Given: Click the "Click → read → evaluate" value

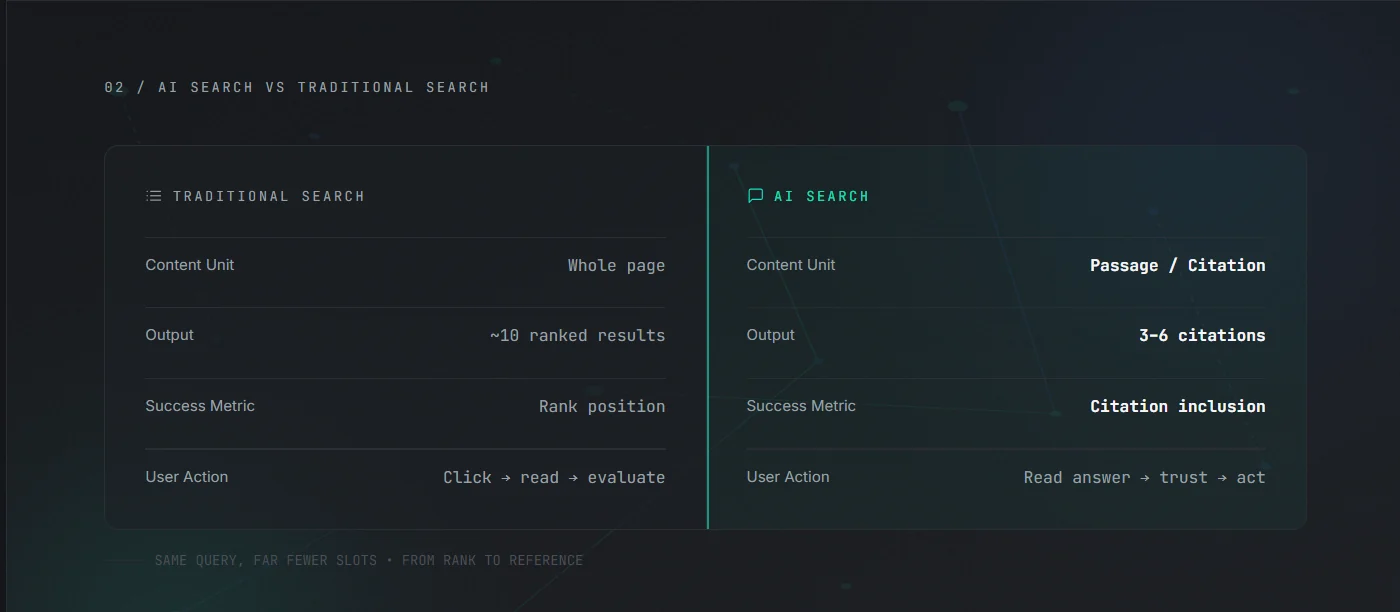Looking at the screenshot, I should click(x=554, y=477).
